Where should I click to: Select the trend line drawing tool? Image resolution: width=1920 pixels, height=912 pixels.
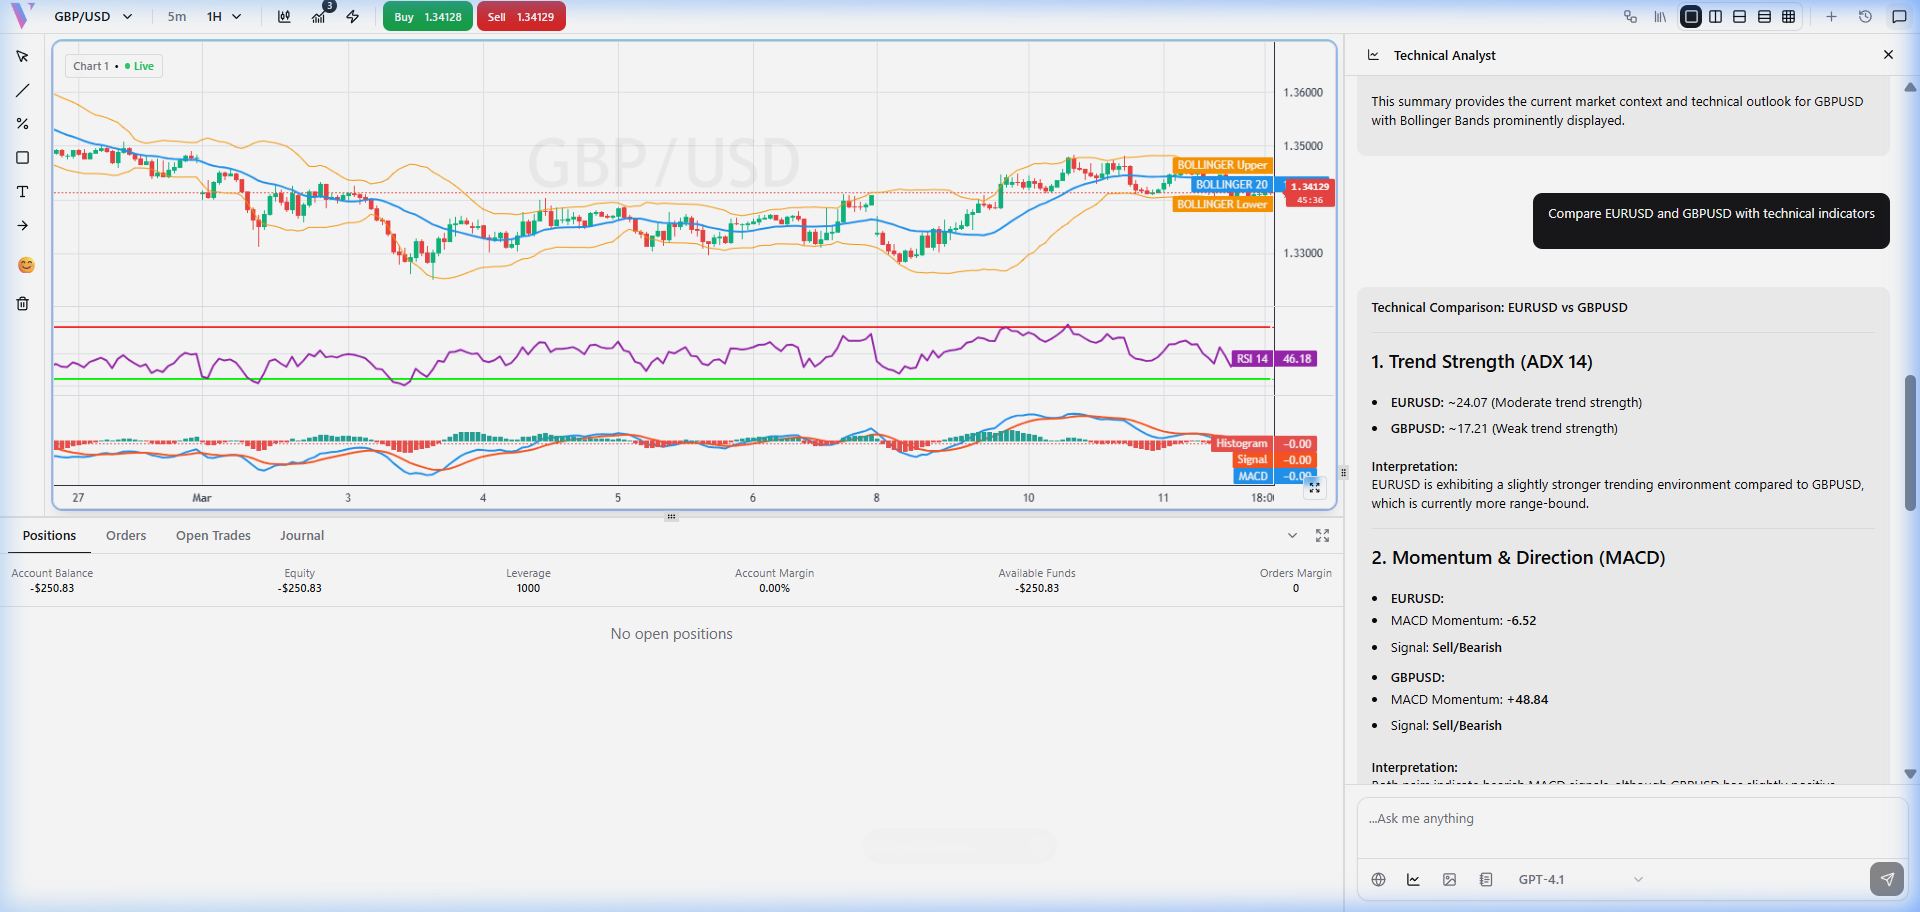pyautogui.click(x=22, y=91)
